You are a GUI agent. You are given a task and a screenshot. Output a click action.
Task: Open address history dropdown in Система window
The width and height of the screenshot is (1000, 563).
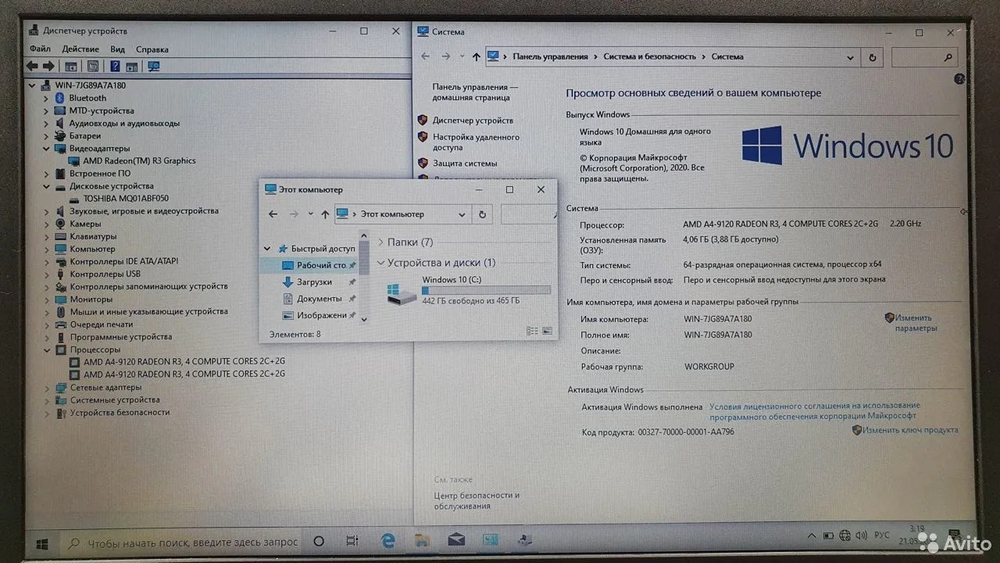click(850, 57)
